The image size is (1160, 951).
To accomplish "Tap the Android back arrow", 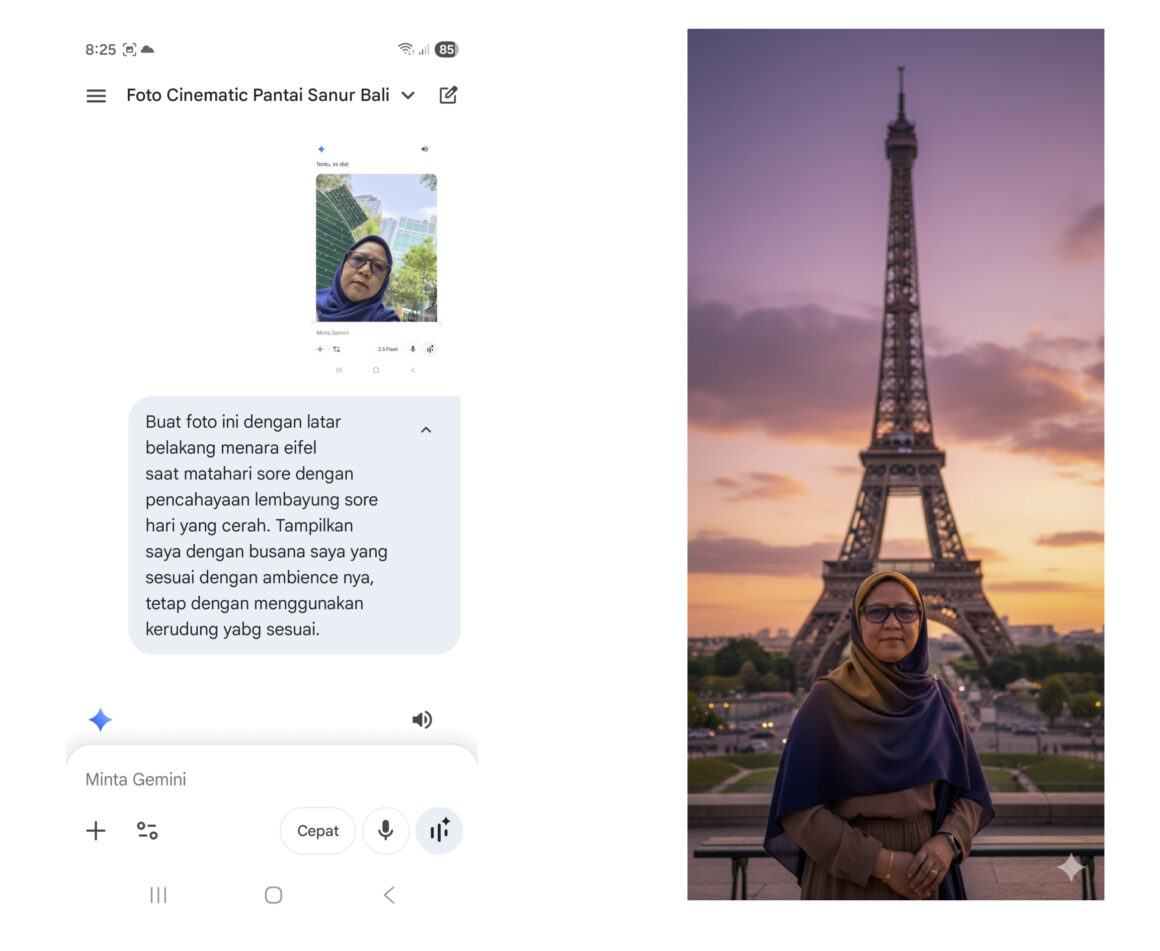I will click(x=389, y=895).
